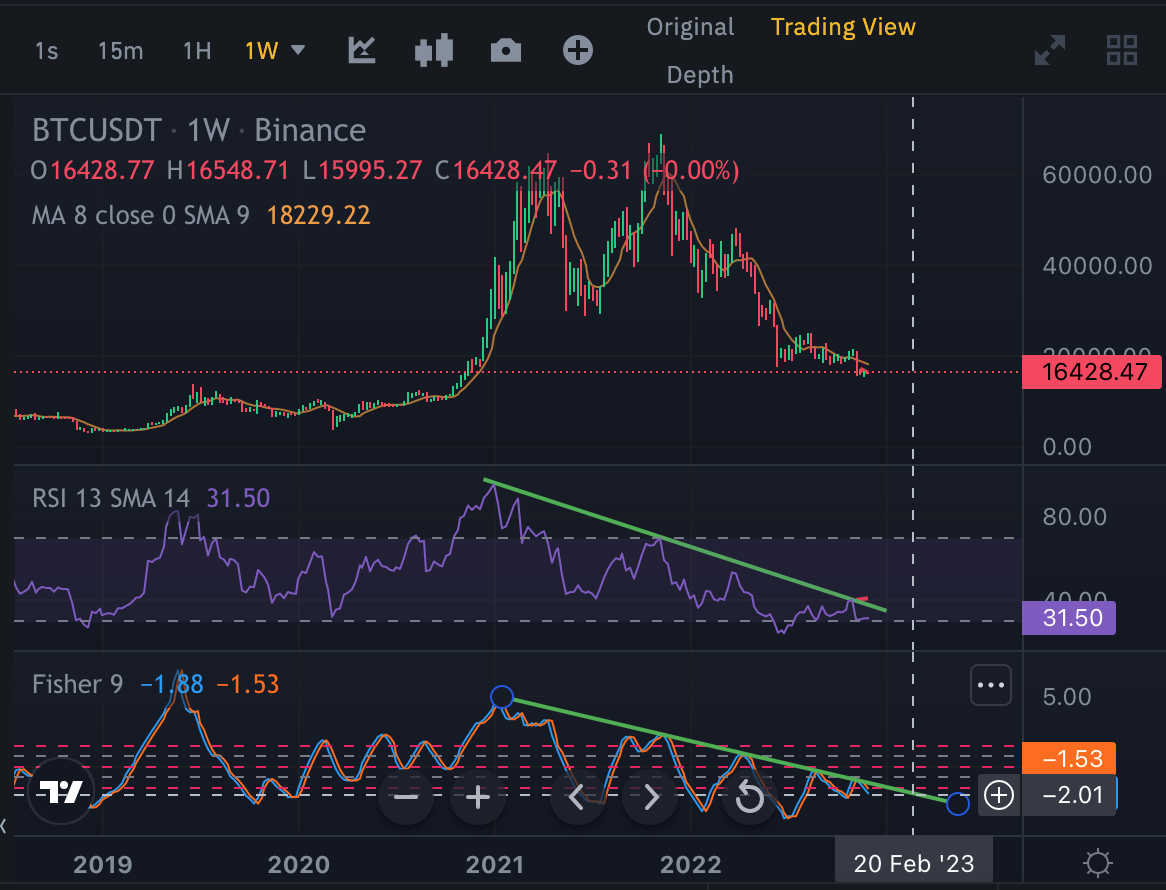Open the indicators chart icon

(x=362, y=51)
